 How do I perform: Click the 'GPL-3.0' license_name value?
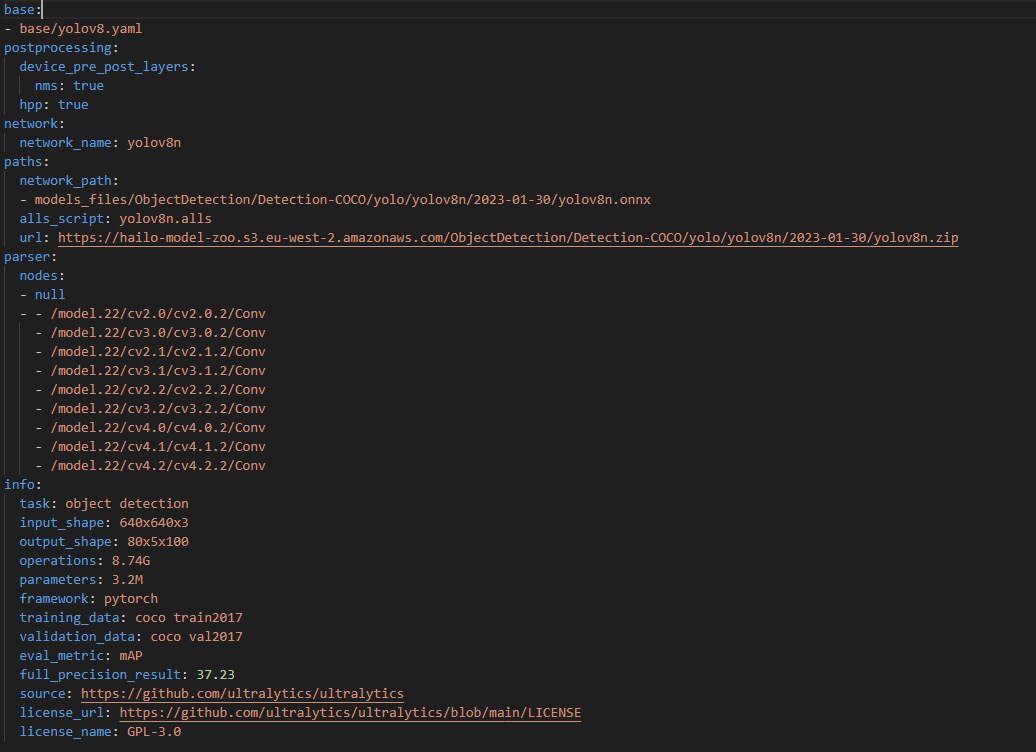pos(154,732)
